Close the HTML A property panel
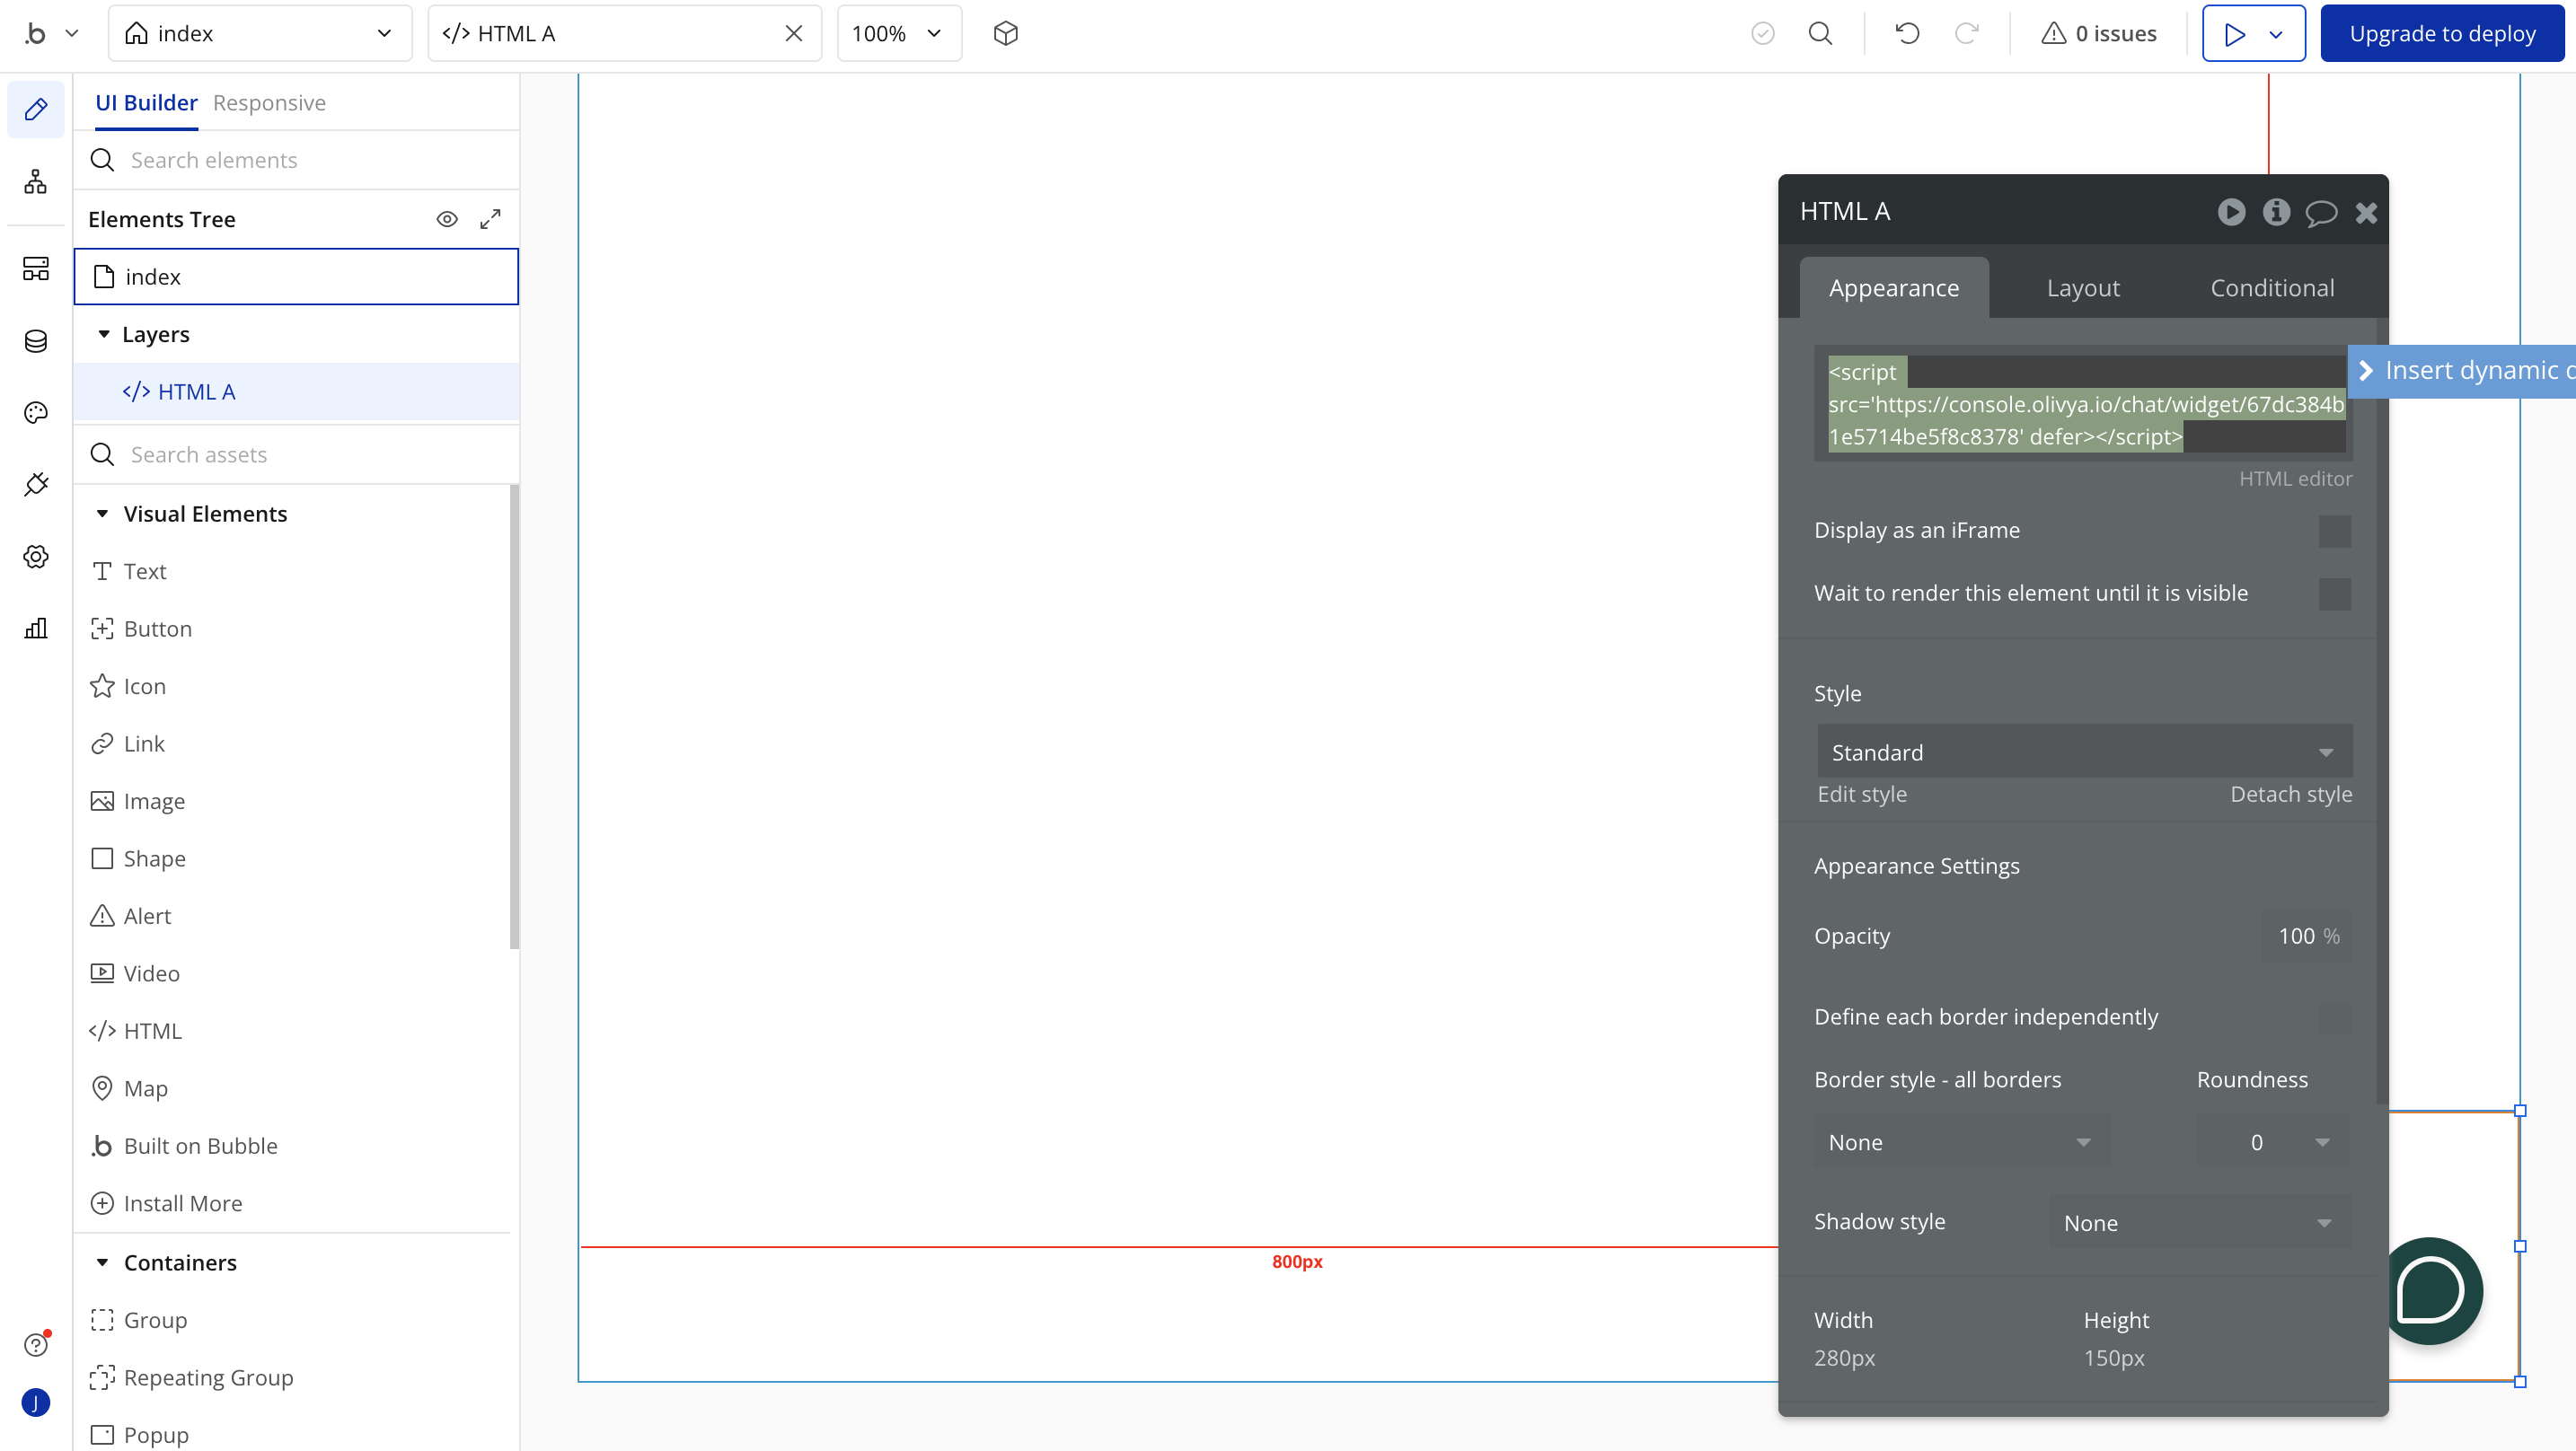Screen dimensions: 2576x1451 (x=2366, y=212)
